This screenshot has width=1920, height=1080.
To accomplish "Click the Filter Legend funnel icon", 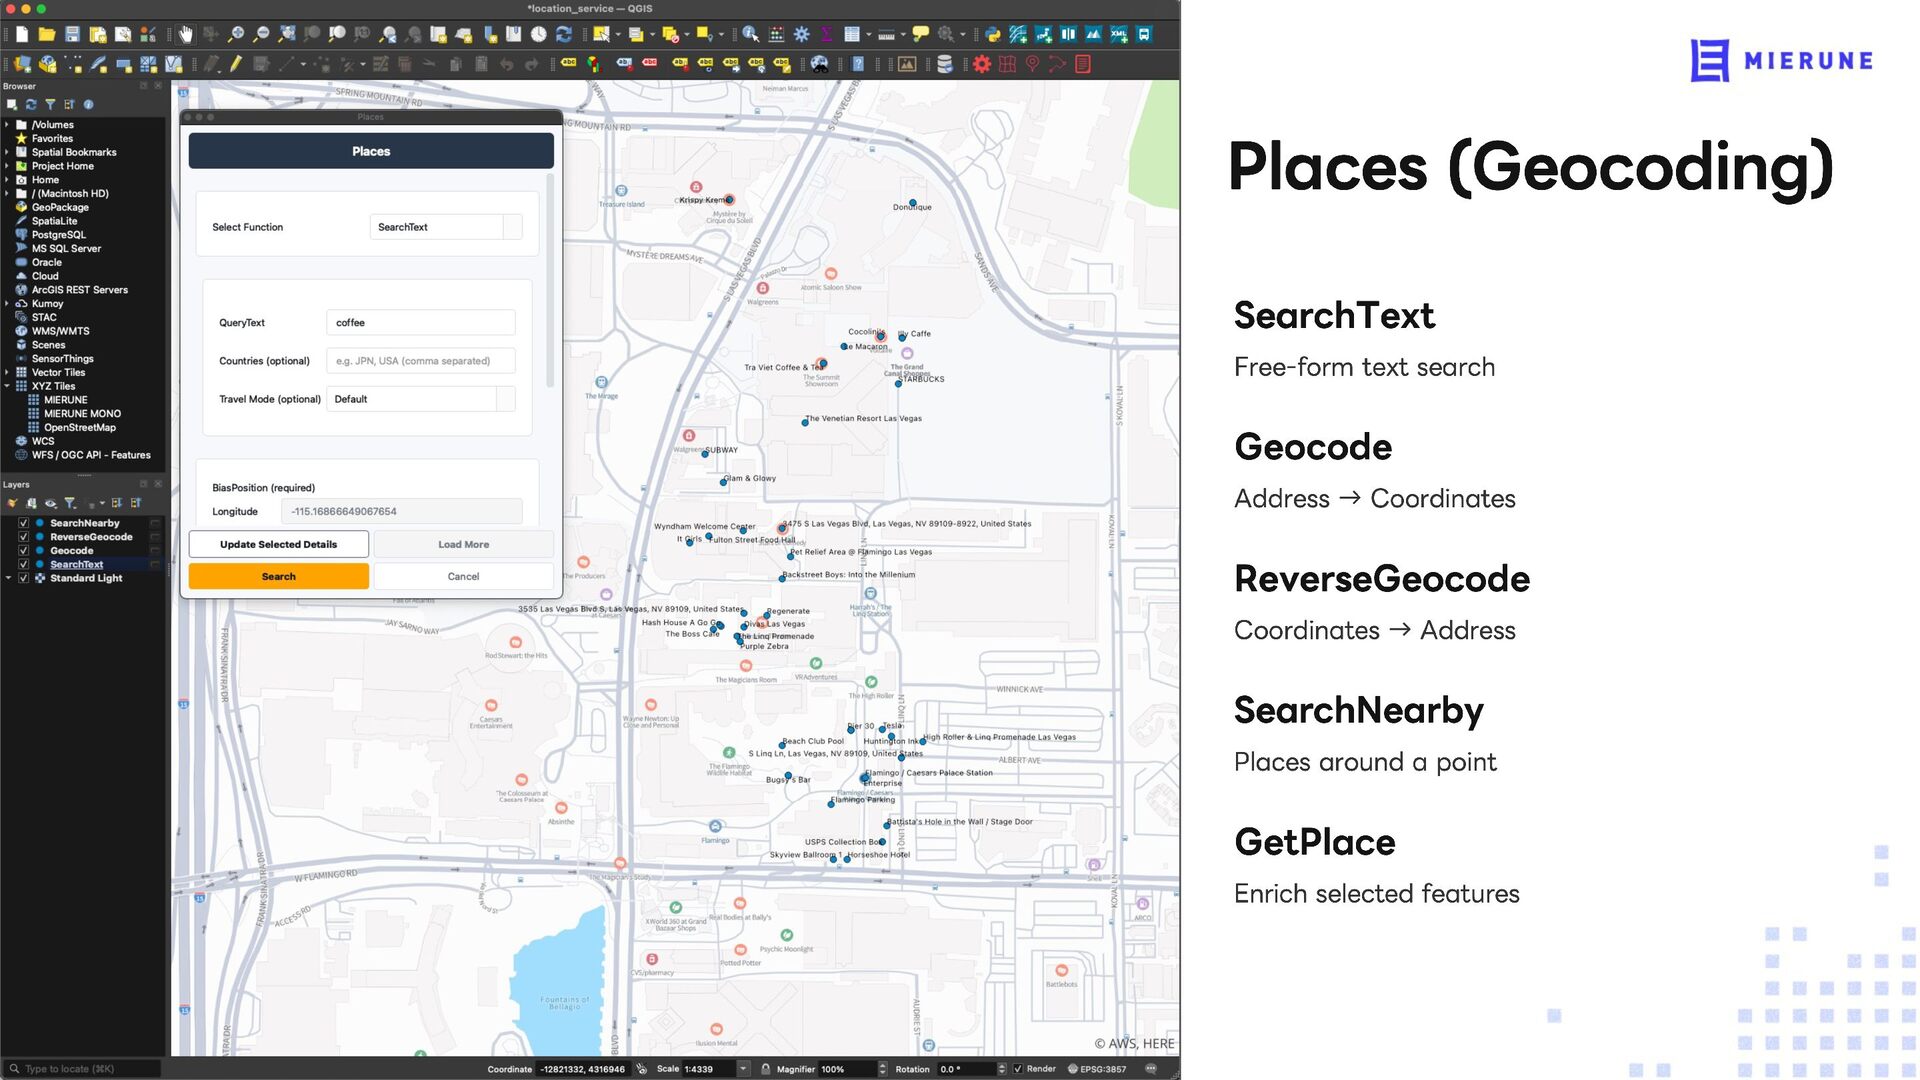I will (70, 503).
